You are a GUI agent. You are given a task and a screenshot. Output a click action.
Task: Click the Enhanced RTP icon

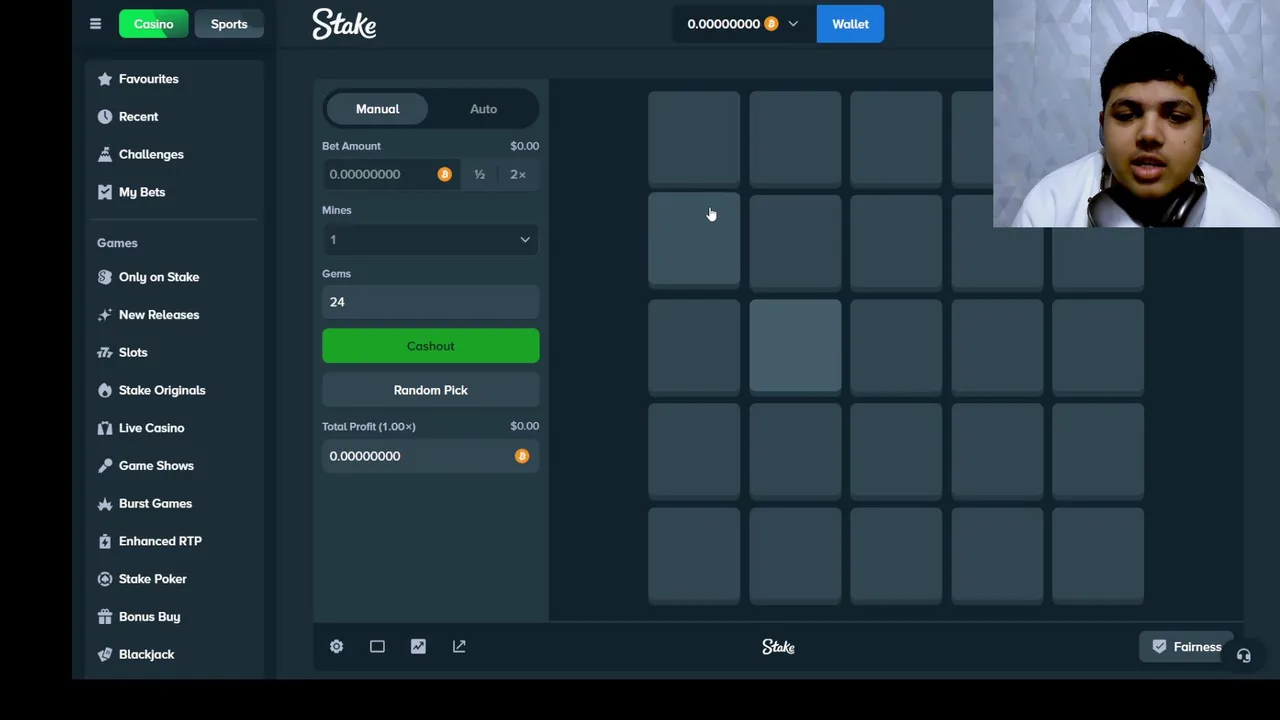(105, 541)
